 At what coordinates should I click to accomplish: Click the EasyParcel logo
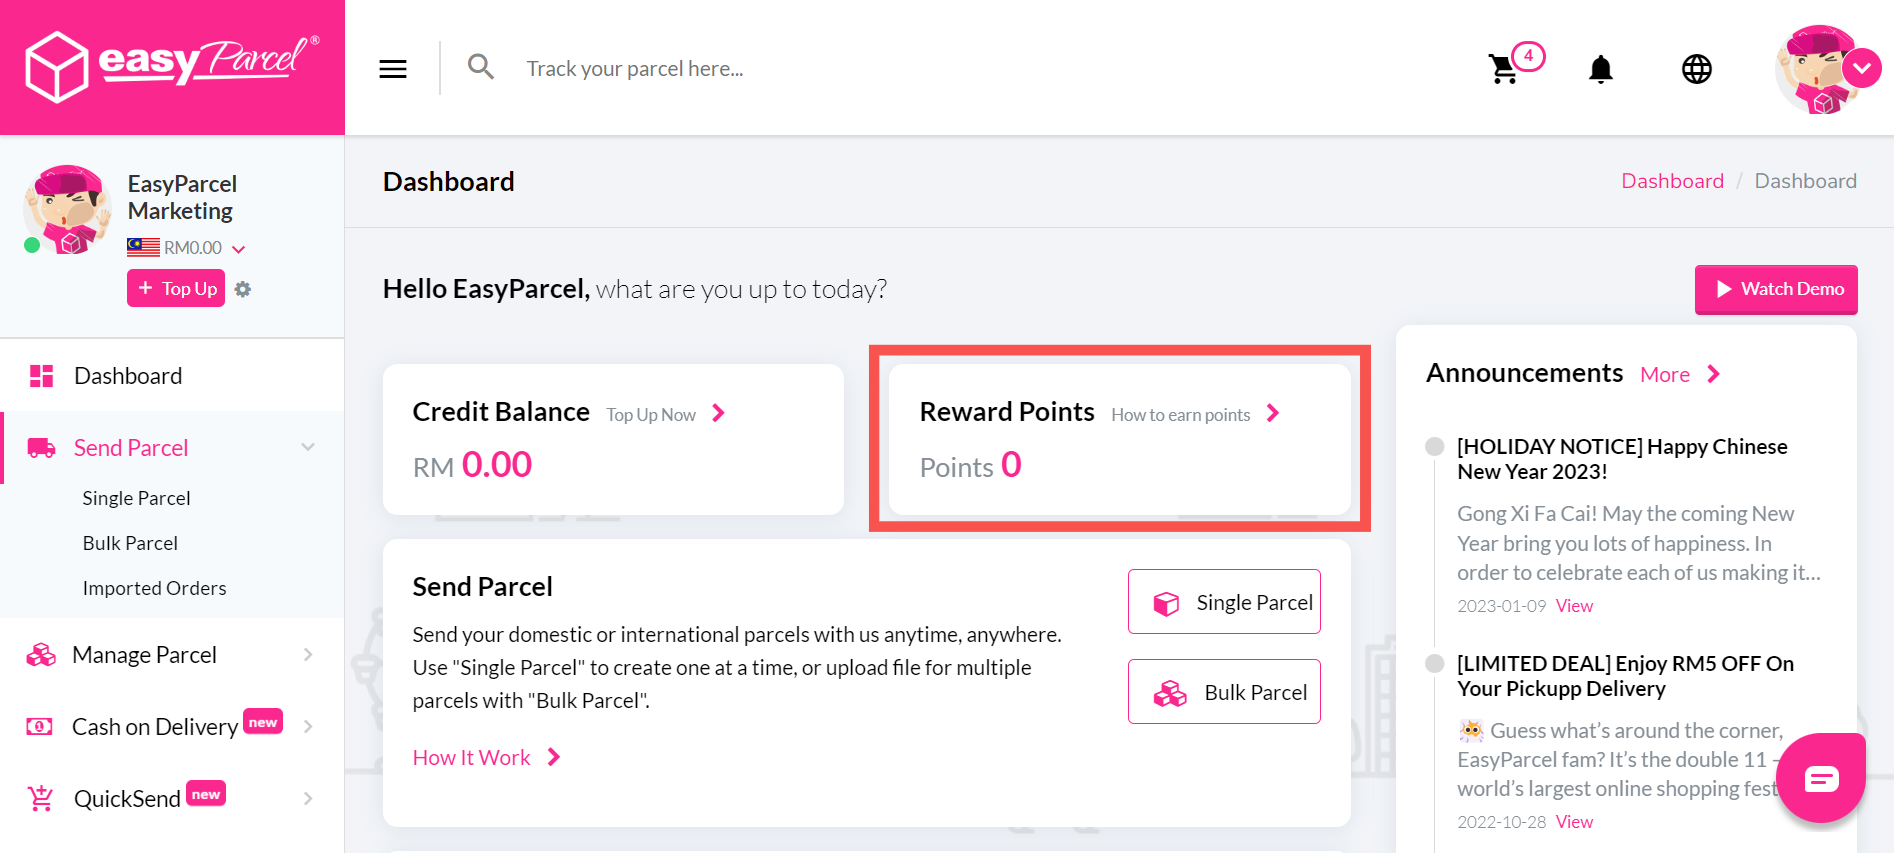[172, 66]
